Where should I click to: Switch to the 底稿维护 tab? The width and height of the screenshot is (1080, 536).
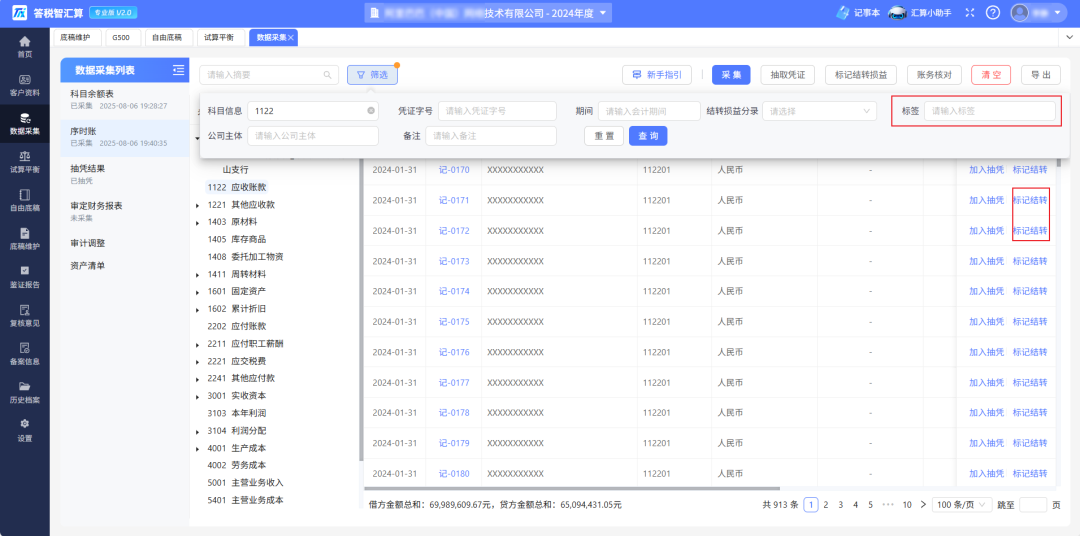click(77, 38)
